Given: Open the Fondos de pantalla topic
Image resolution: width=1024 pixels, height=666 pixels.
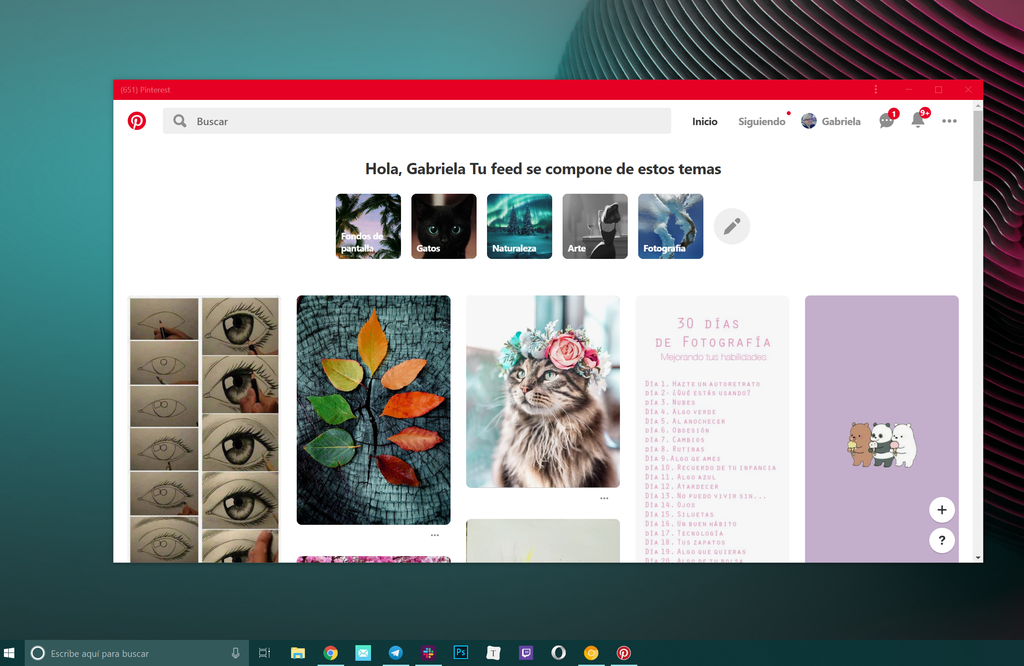Looking at the screenshot, I should coord(367,226).
